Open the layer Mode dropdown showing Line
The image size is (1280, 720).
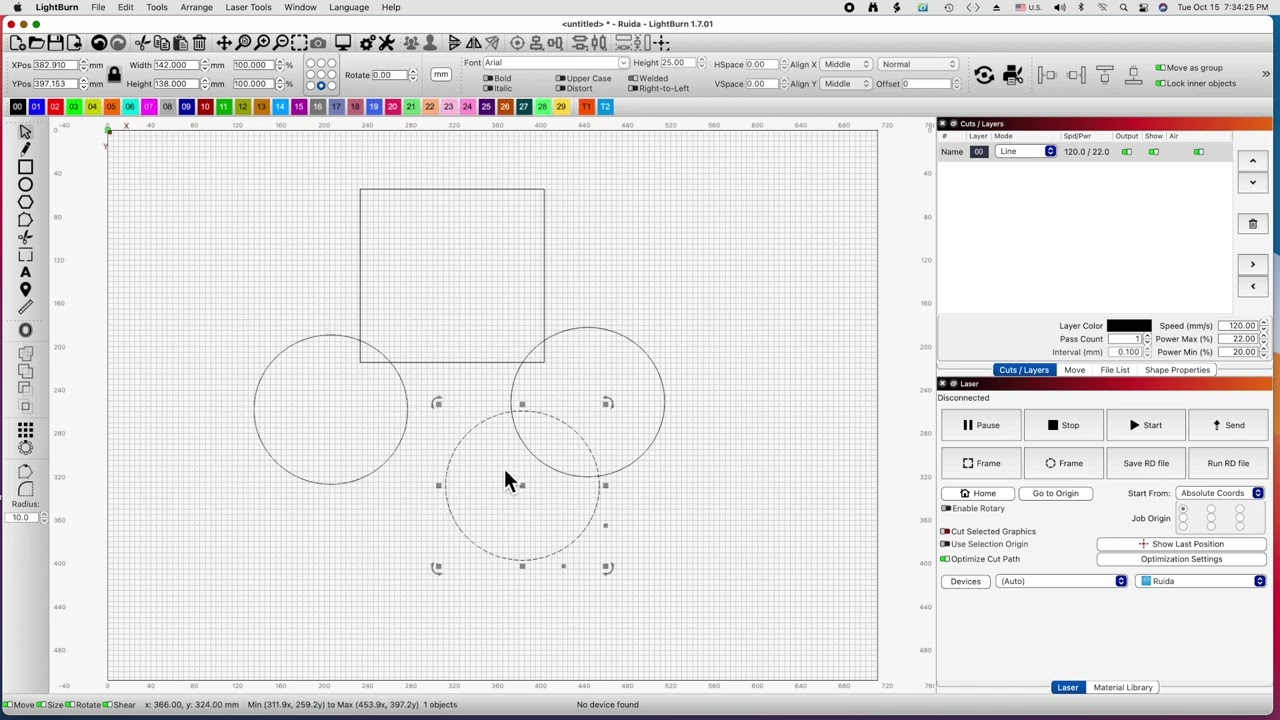[x=1025, y=152]
